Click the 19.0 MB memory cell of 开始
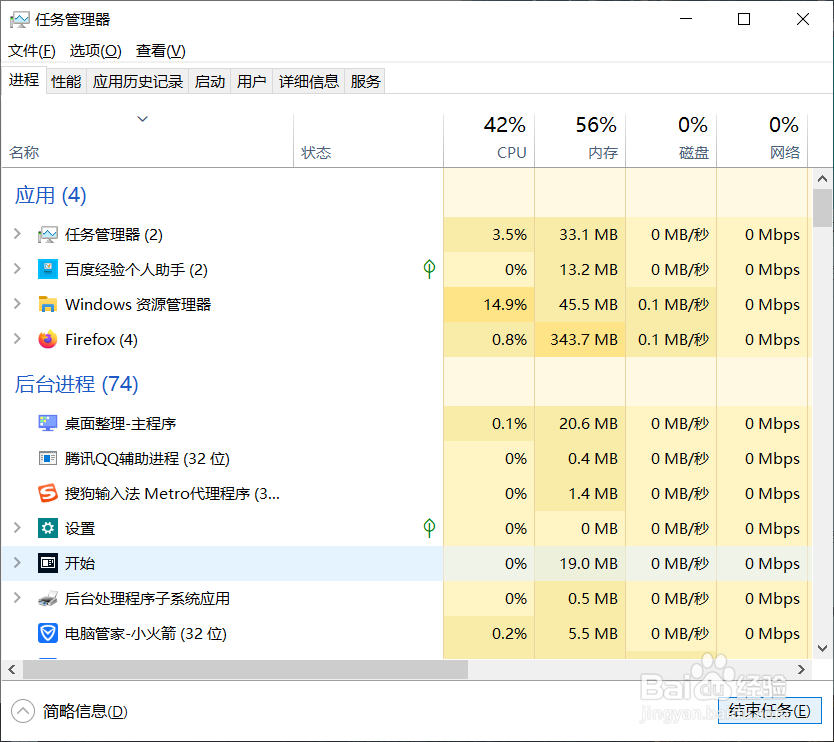 (580, 563)
